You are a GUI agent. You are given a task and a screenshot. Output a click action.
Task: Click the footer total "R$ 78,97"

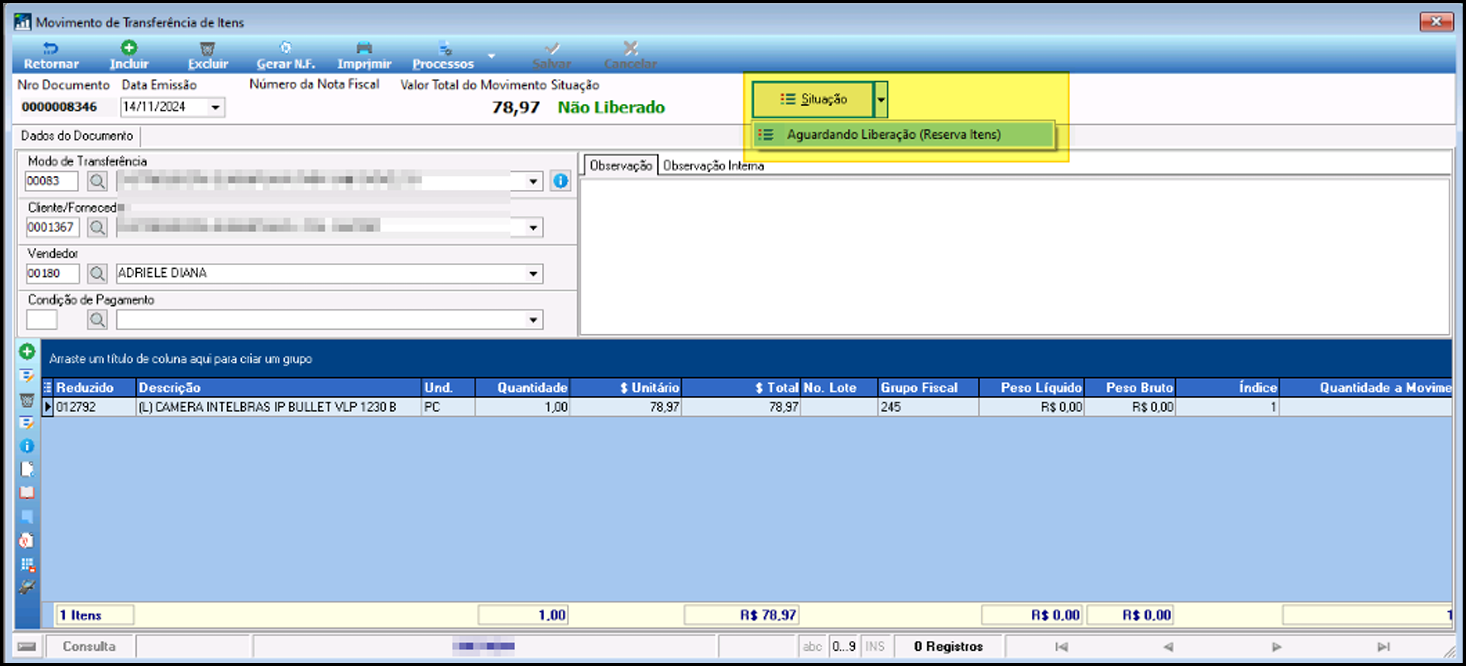click(741, 615)
